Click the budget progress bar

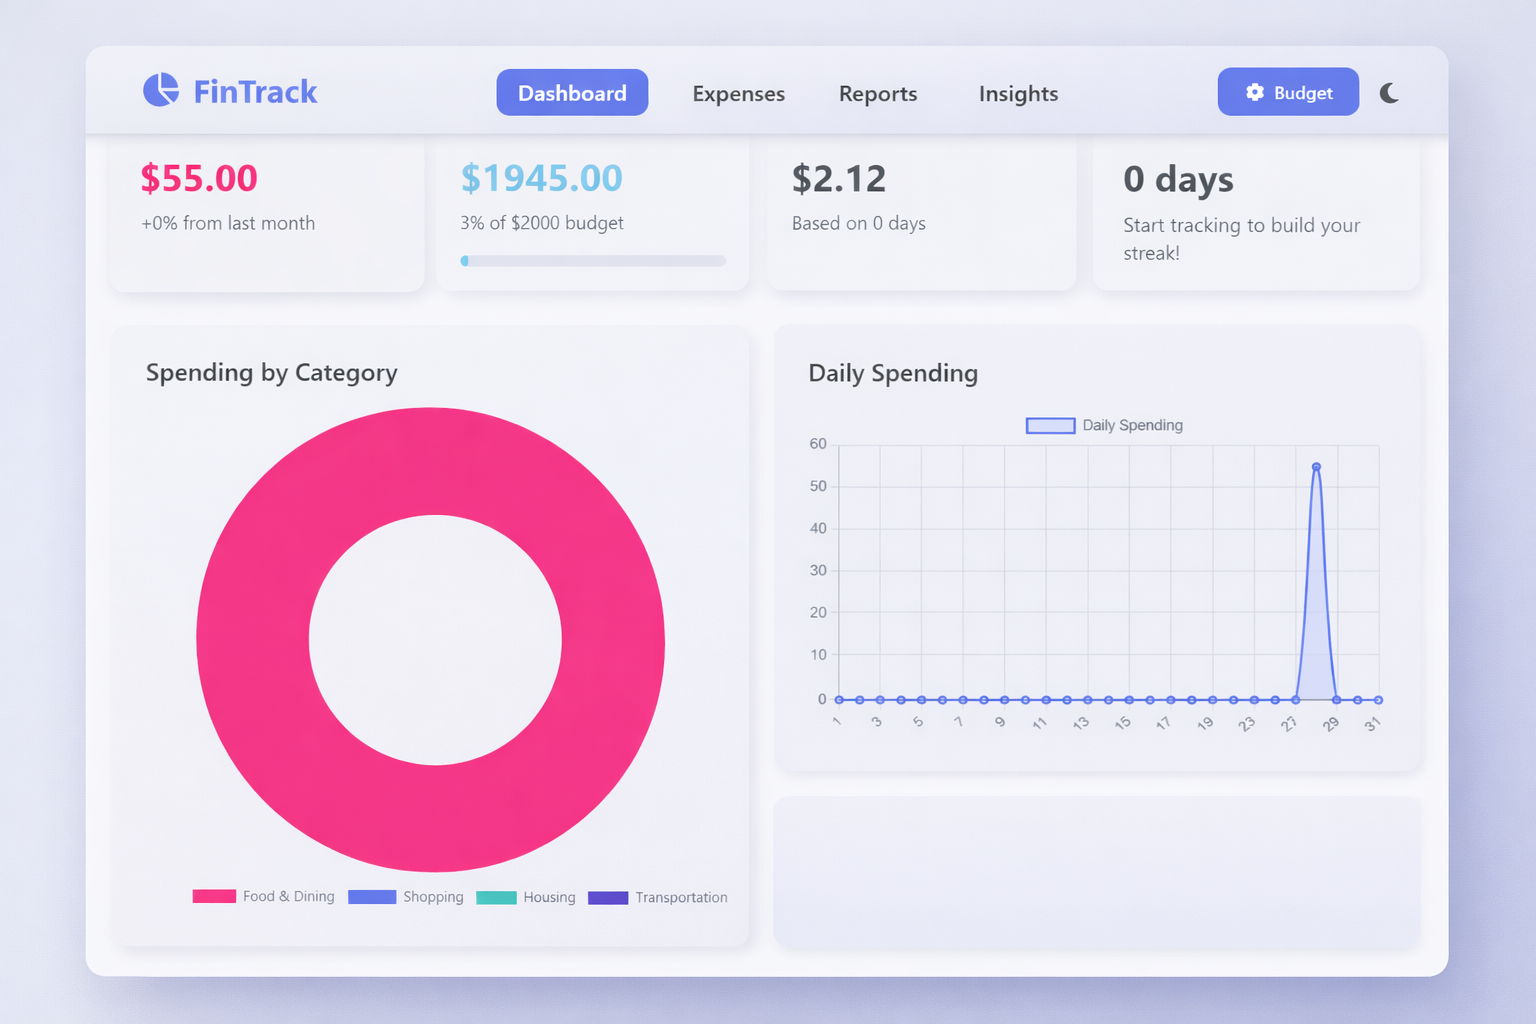[x=592, y=260]
